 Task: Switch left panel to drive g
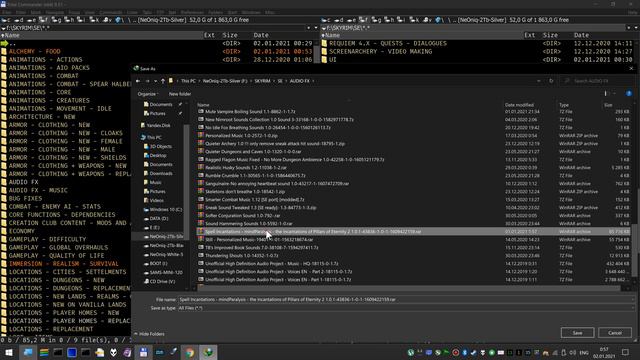[56, 20]
